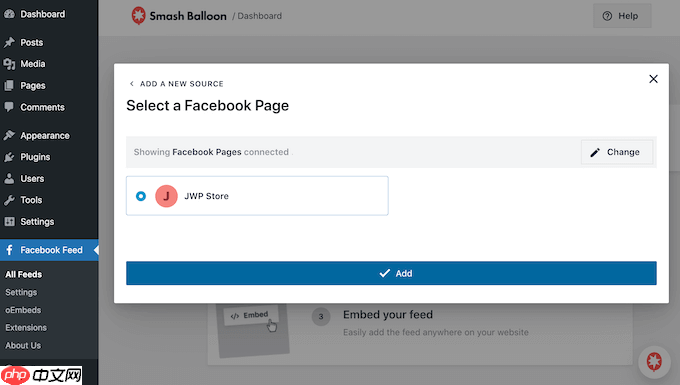Open Settings under Facebook Feed submenu

[21, 292]
